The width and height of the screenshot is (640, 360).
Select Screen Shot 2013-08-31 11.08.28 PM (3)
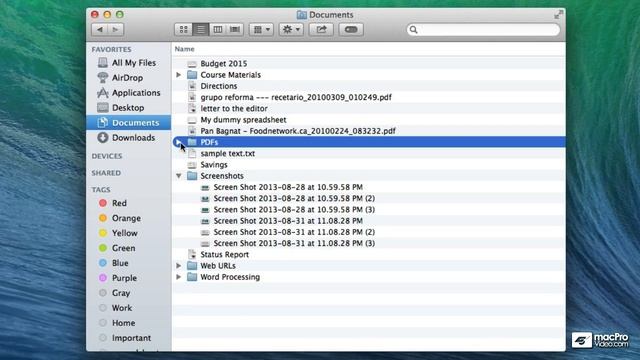click(294, 243)
